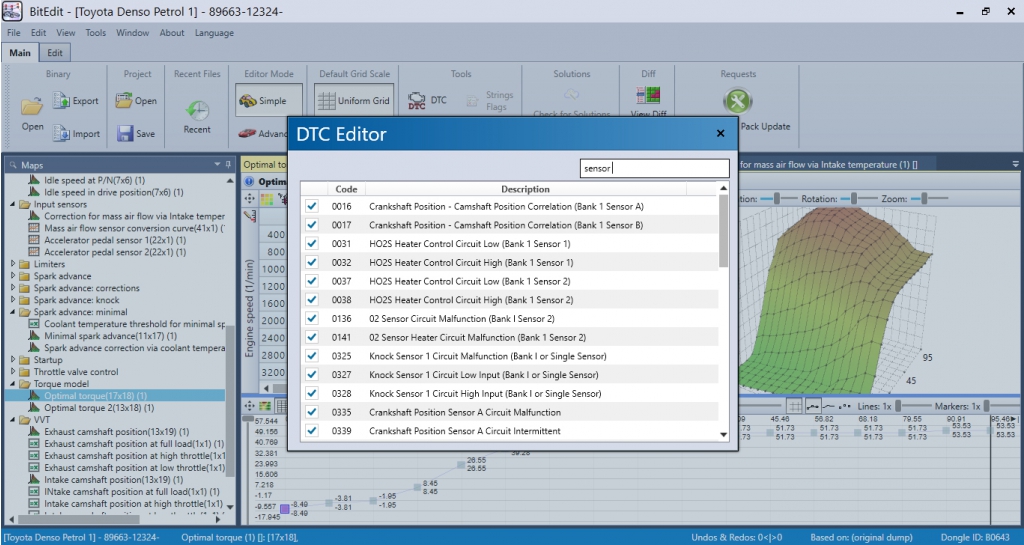Click the View Diff icon
This screenshot has height=545, width=1024.
click(x=648, y=95)
